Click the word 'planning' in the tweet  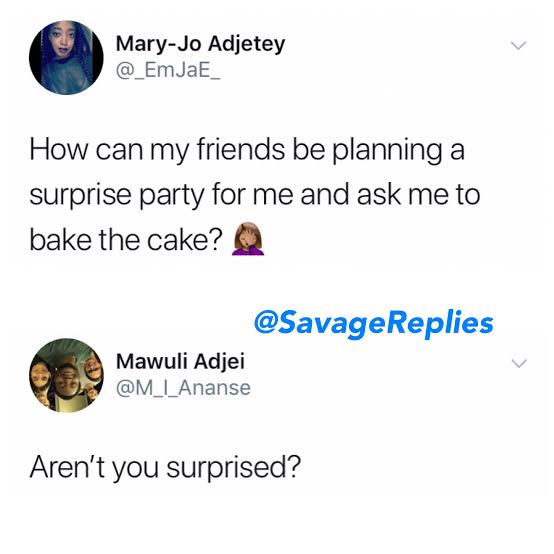coord(387,150)
